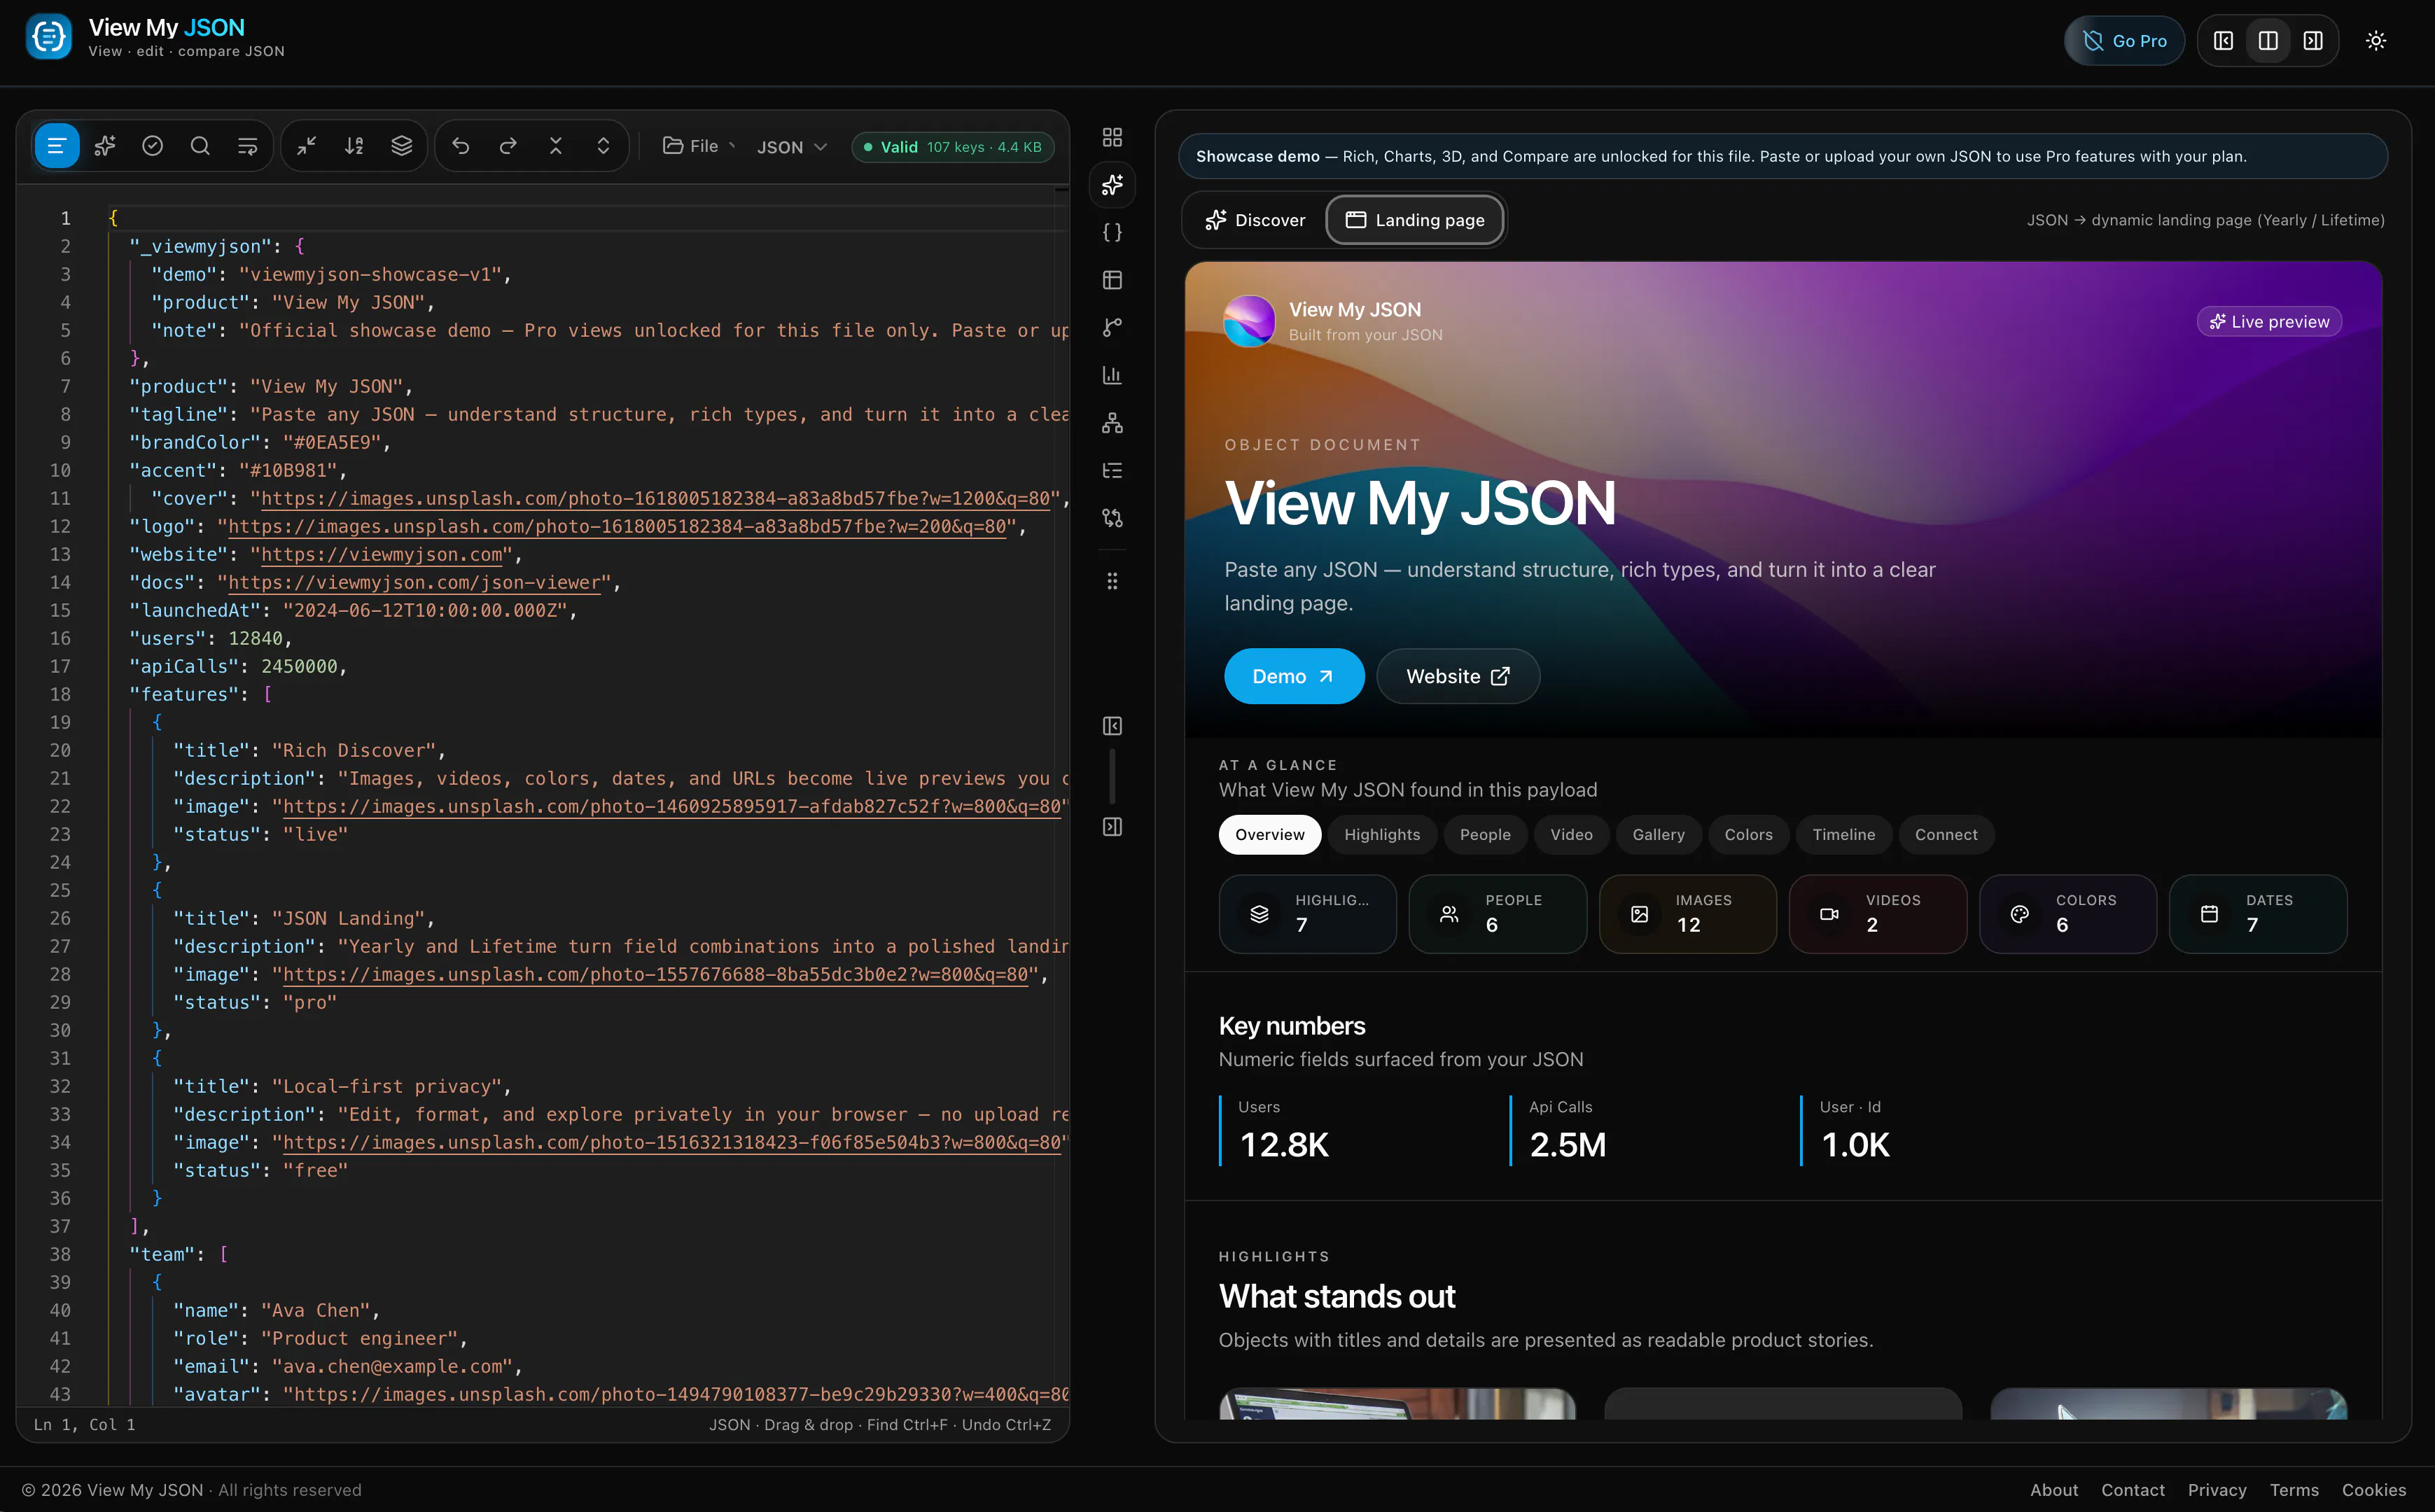This screenshot has height=1512, width=2435.
Task: Open the search magnifier in editor toolbar
Action: coord(200,146)
